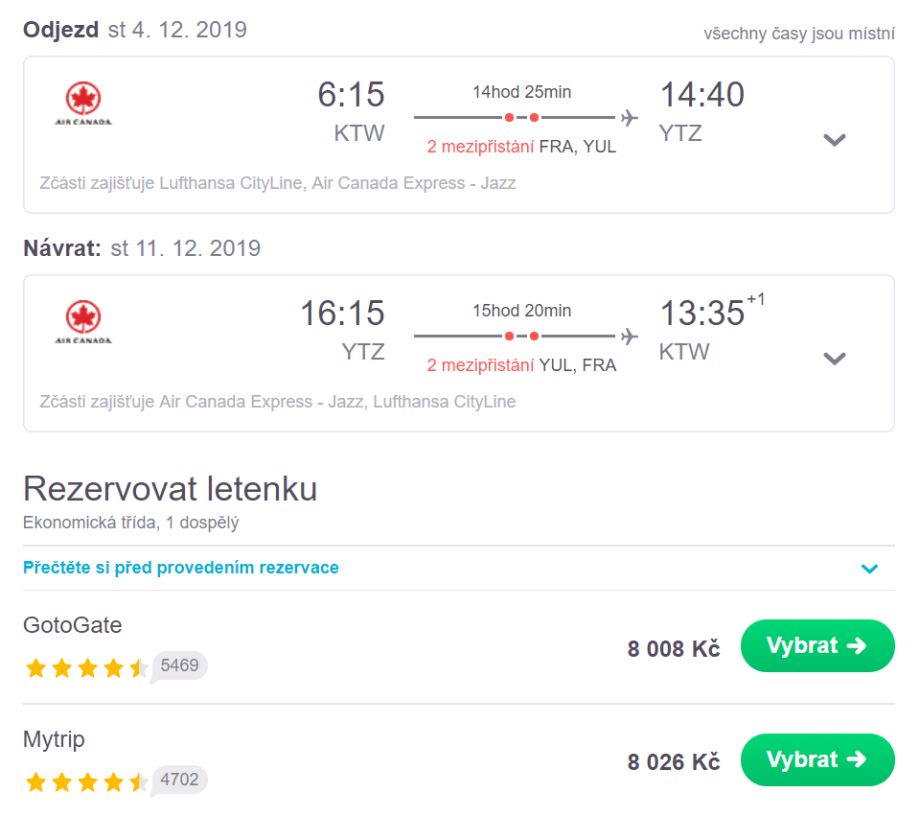Click departure time 6:15 from KTW
920x816 pixels.
pos(351,95)
